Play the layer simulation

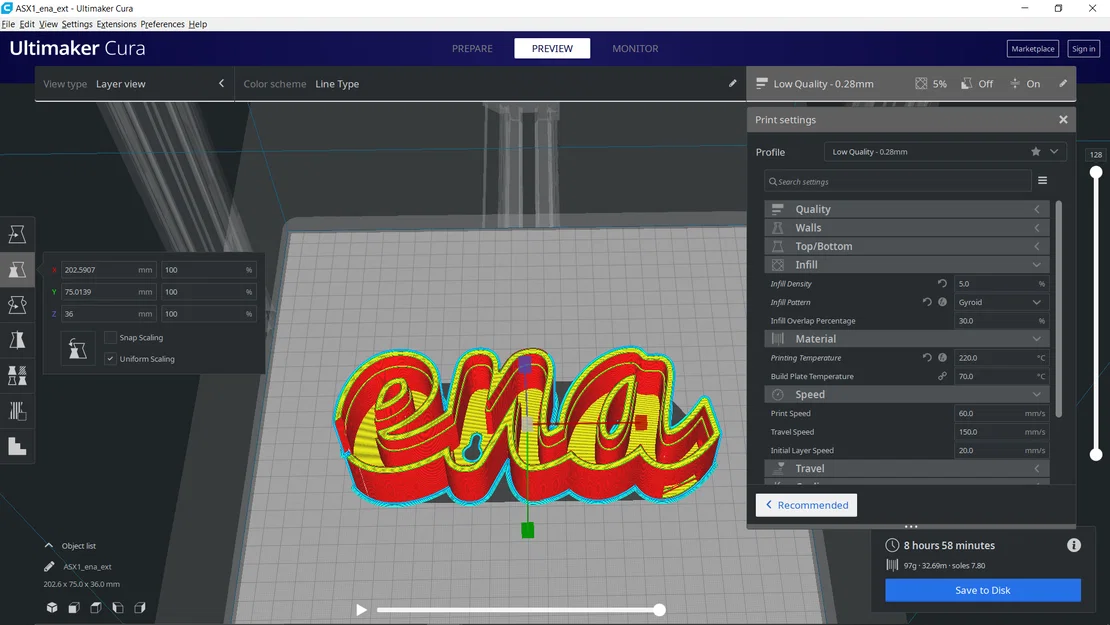click(361, 609)
